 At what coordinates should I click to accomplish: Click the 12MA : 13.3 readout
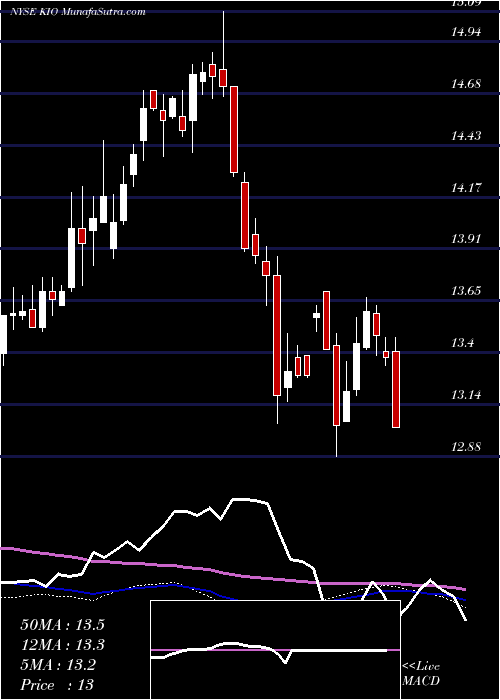click(x=62, y=645)
